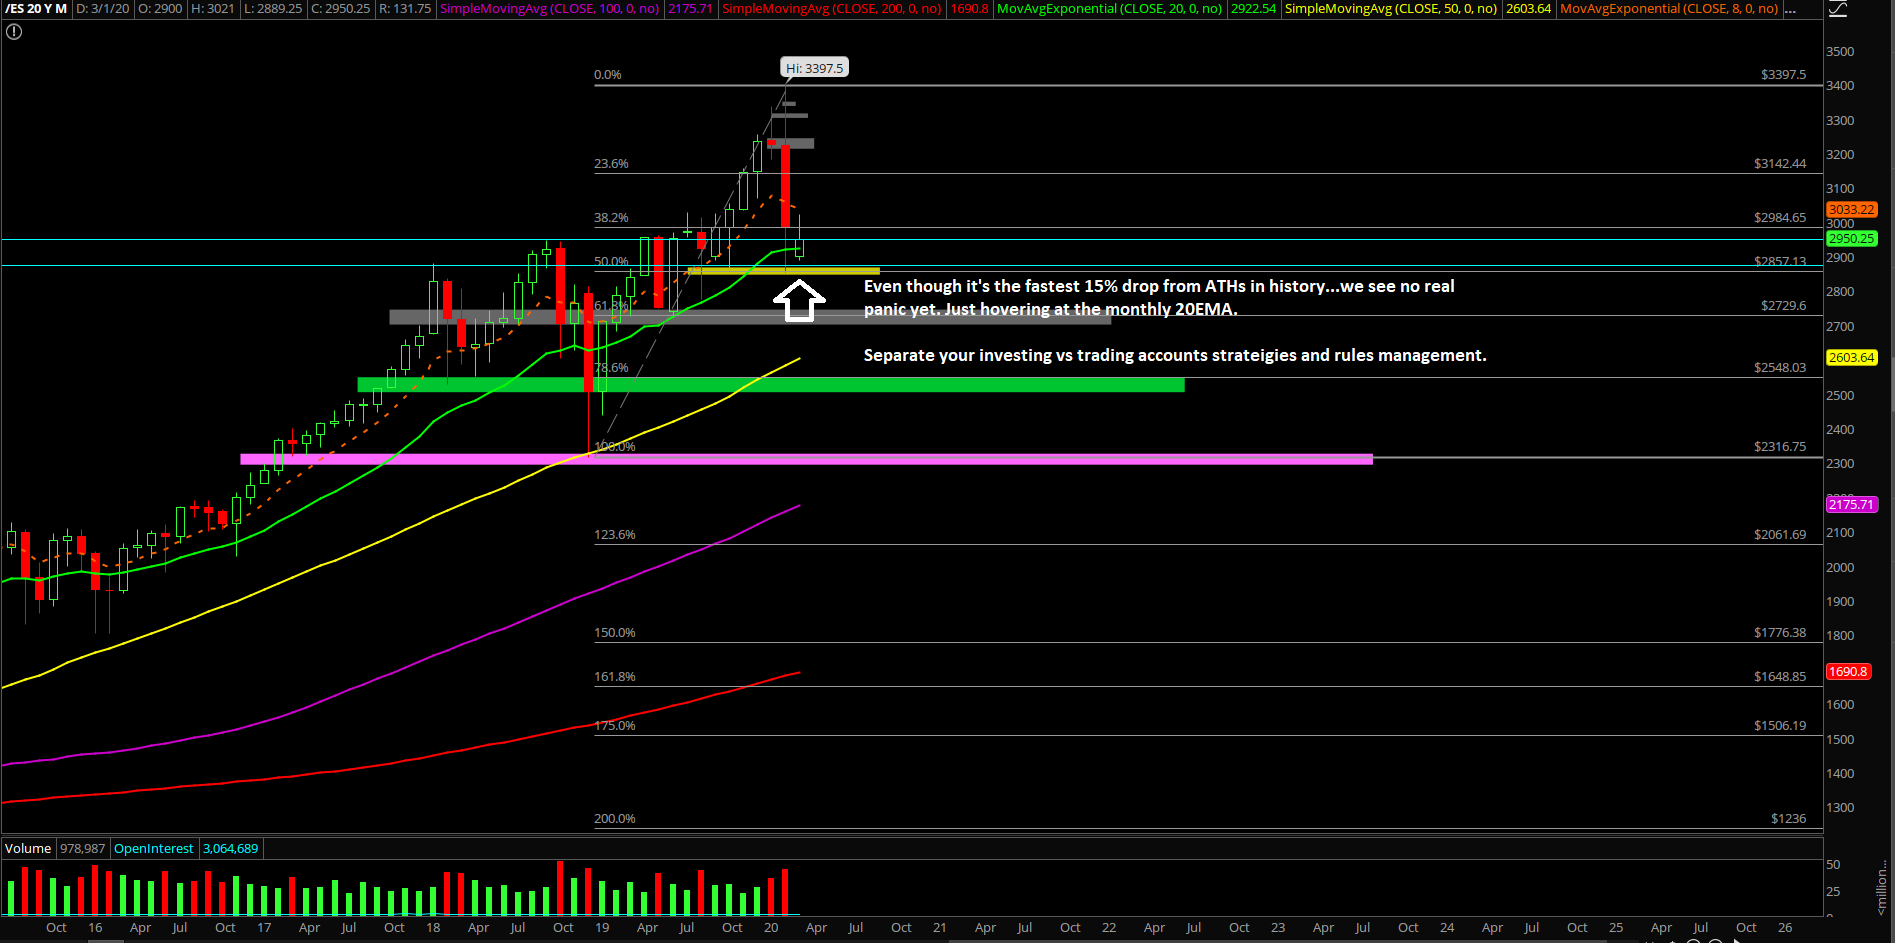Click the 3500 level on the price axis
This screenshot has height=943, width=1895.
pos(1840,52)
